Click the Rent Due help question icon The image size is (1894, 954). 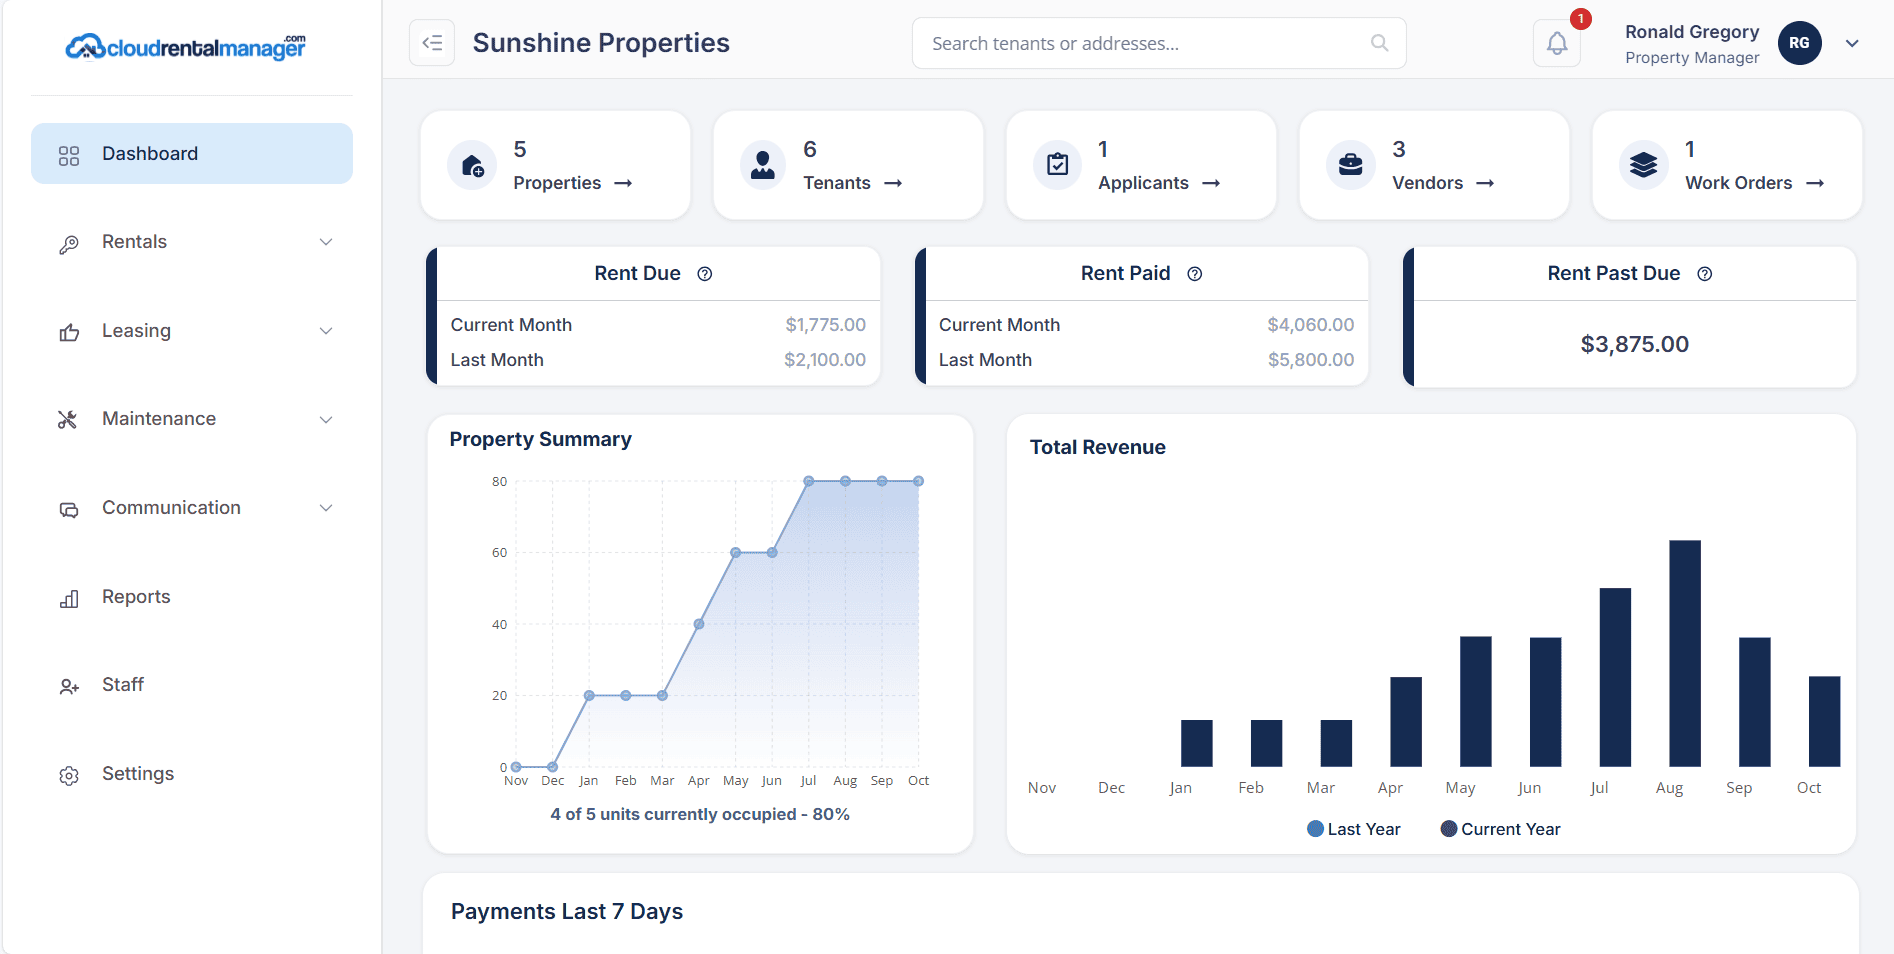[x=705, y=274]
